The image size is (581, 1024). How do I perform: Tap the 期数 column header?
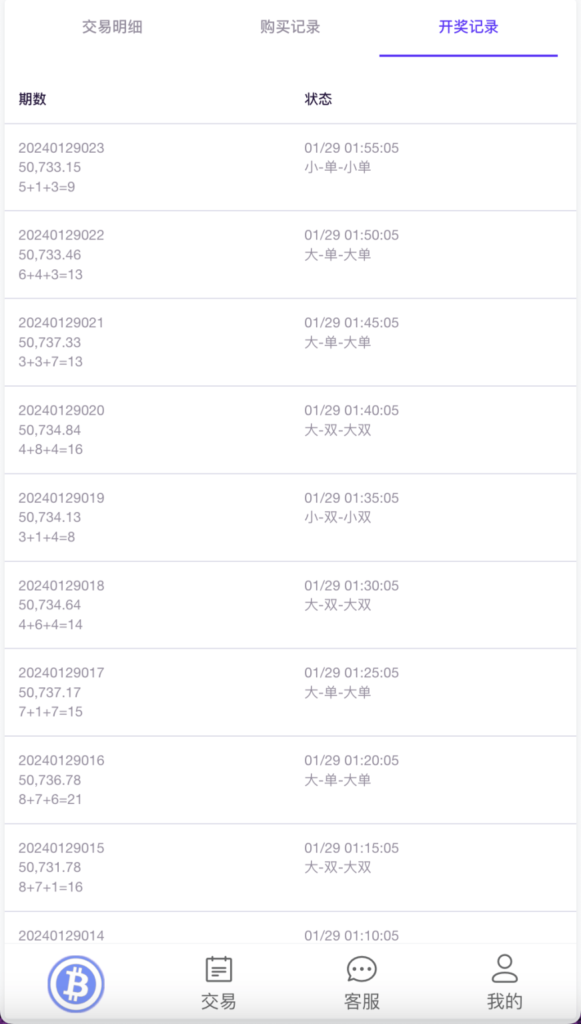point(31,99)
